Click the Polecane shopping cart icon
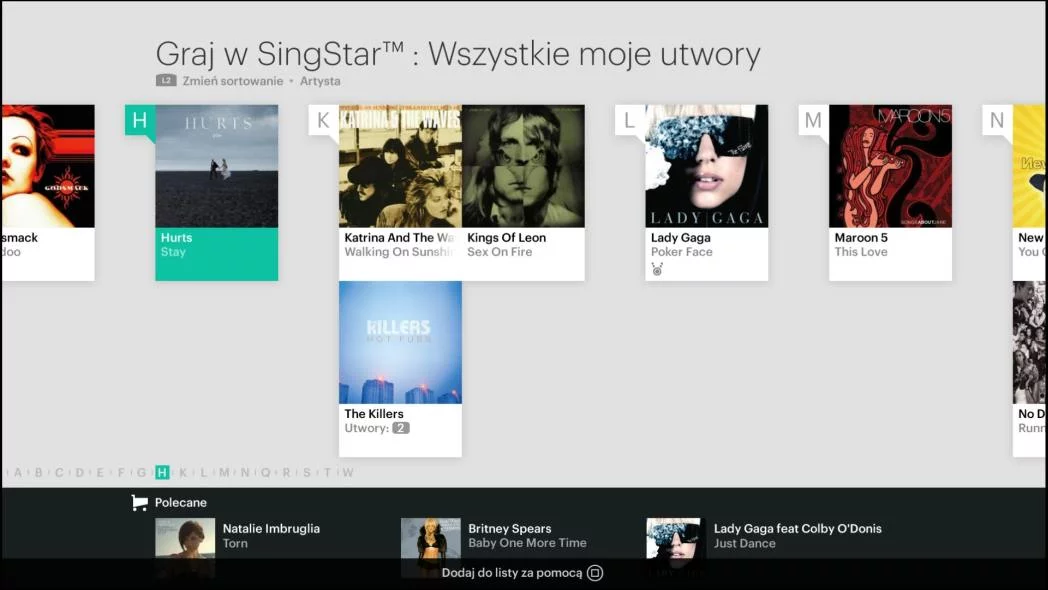 pos(139,502)
